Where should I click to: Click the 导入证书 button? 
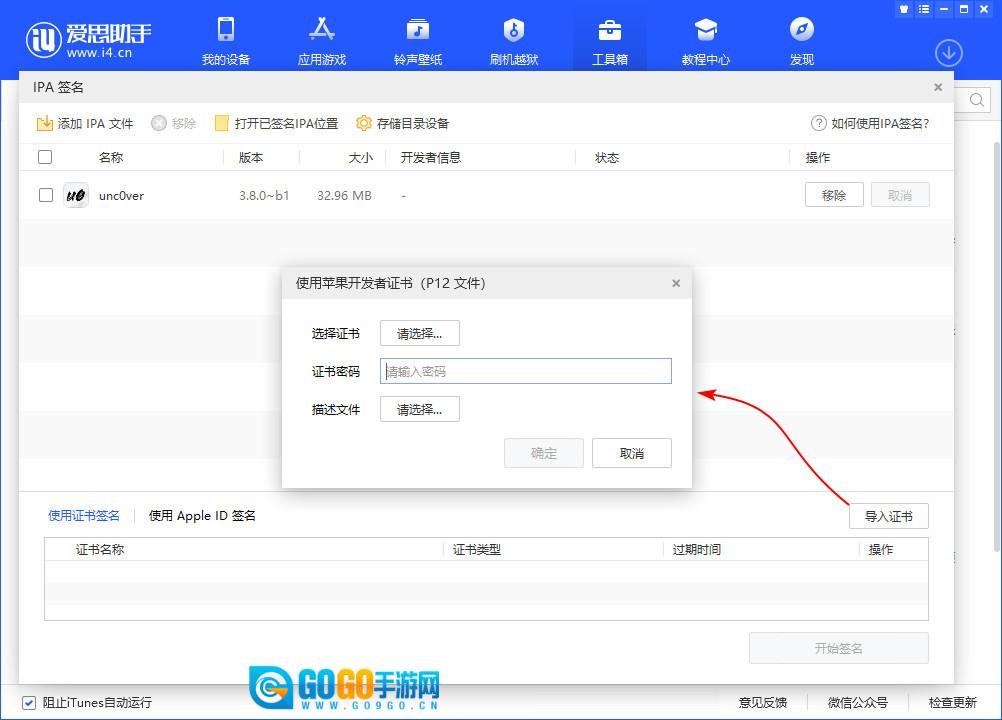click(x=888, y=517)
